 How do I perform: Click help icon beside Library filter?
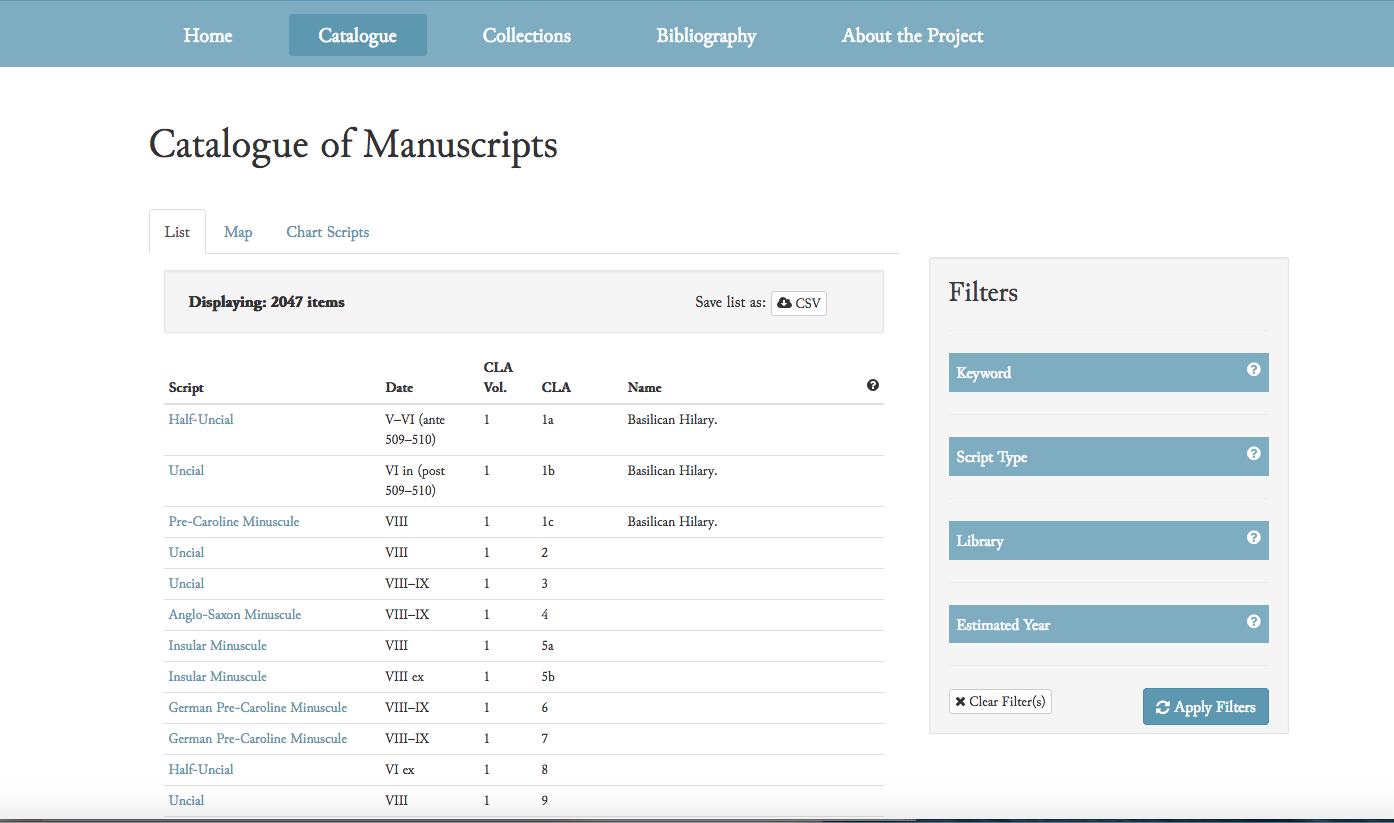click(x=1253, y=538)
